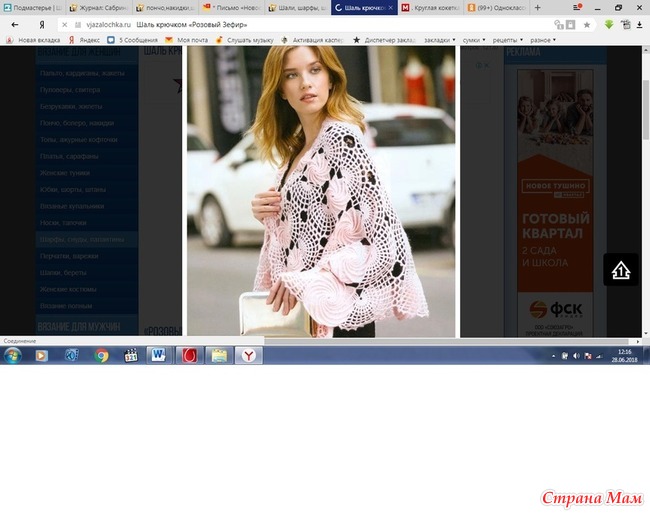Screen dimensions: 650x513
Task: Open the downloads arrow in the toolbar
Action: [639, 24]
